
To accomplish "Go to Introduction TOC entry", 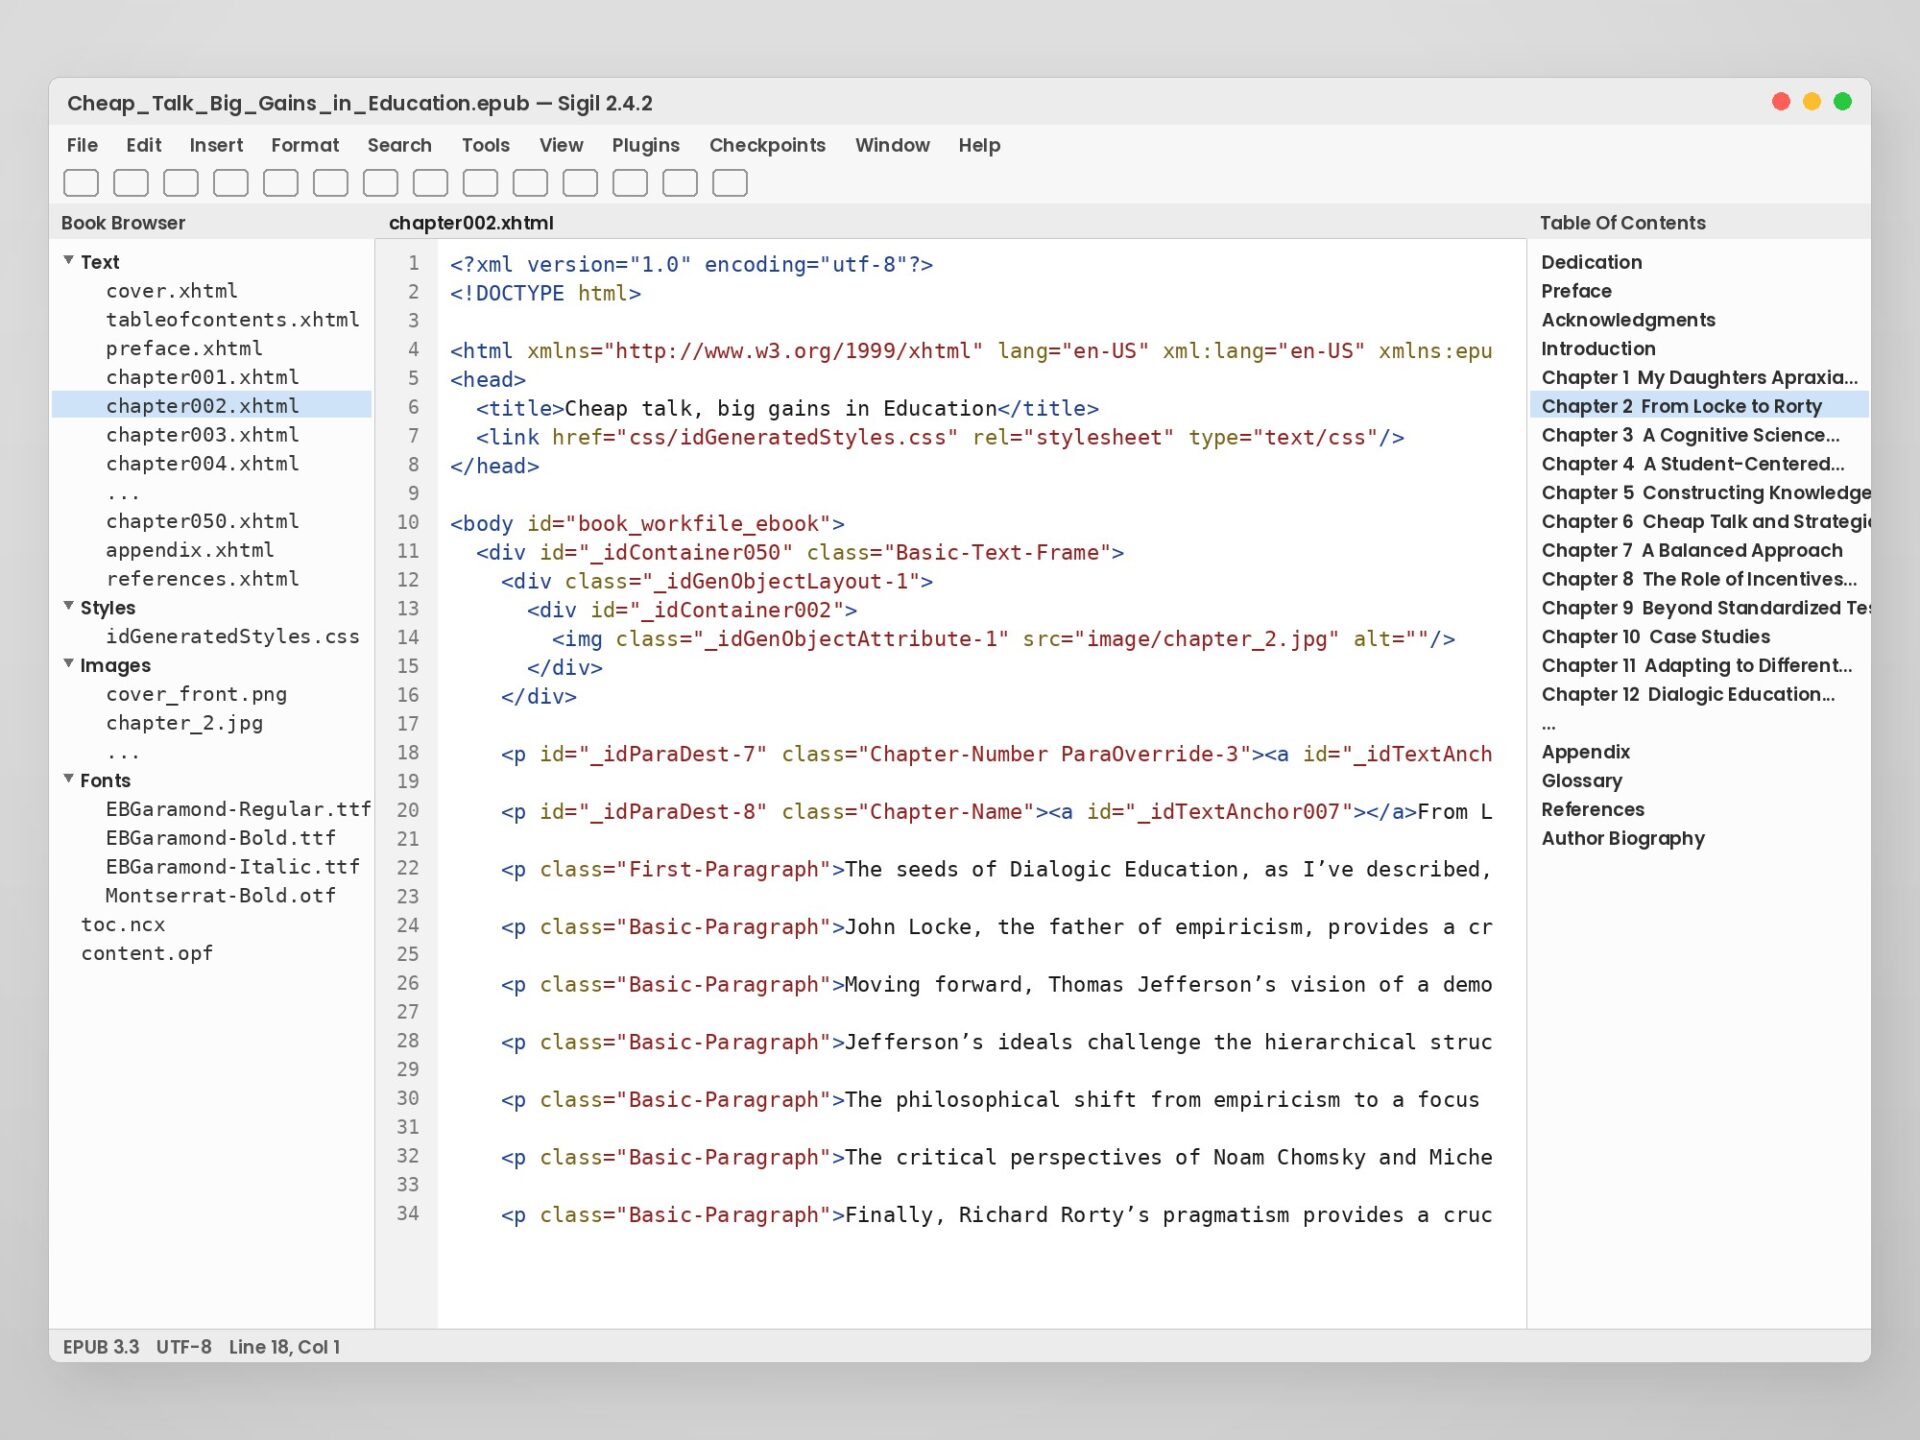I will coord(1598,349).
